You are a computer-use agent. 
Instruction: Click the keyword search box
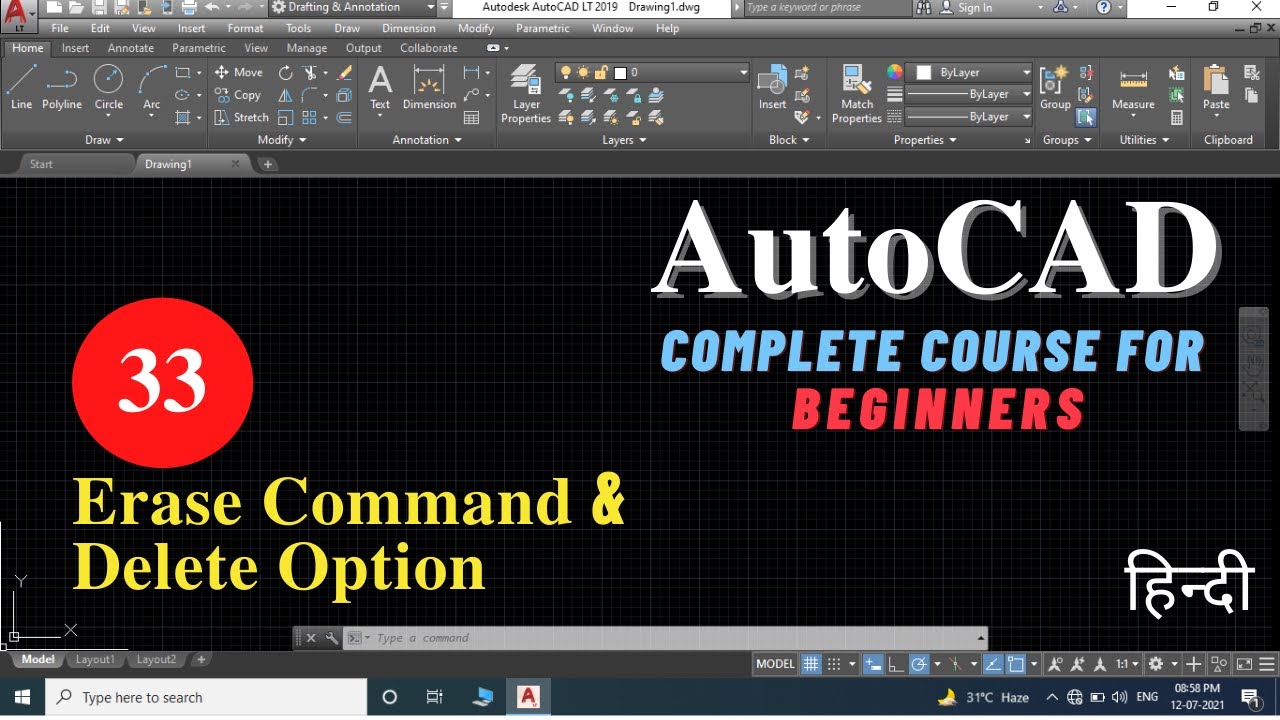828,7
